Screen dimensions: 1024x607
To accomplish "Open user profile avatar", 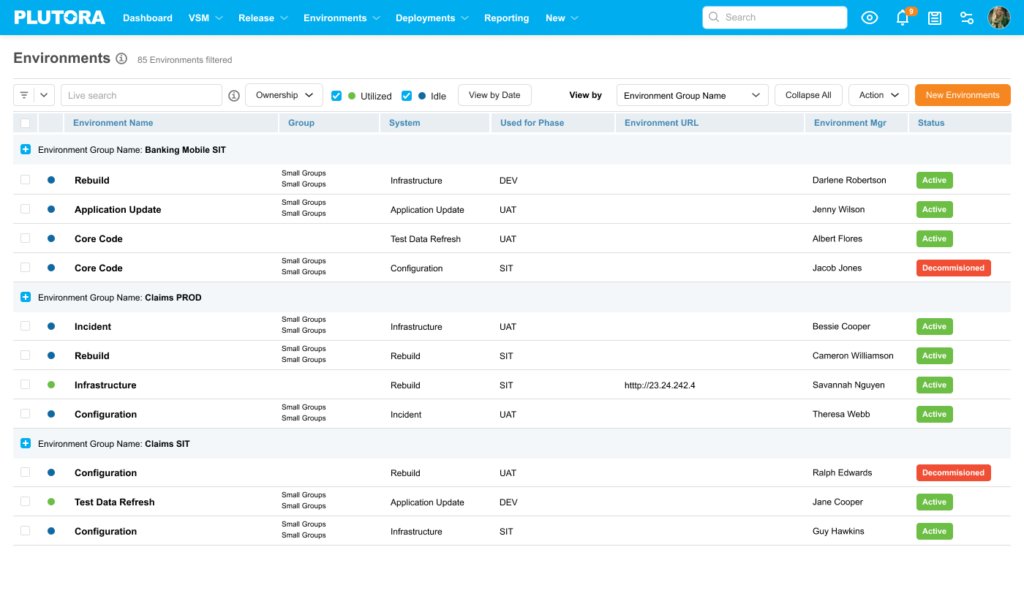I will pyautogui.click(x=999, y=18).
